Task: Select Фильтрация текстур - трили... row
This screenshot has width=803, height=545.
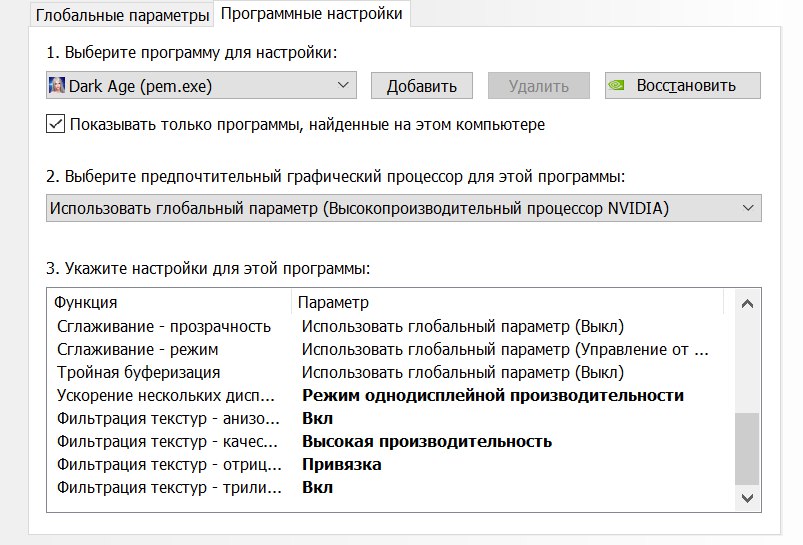Action: (x=391, y=488)
